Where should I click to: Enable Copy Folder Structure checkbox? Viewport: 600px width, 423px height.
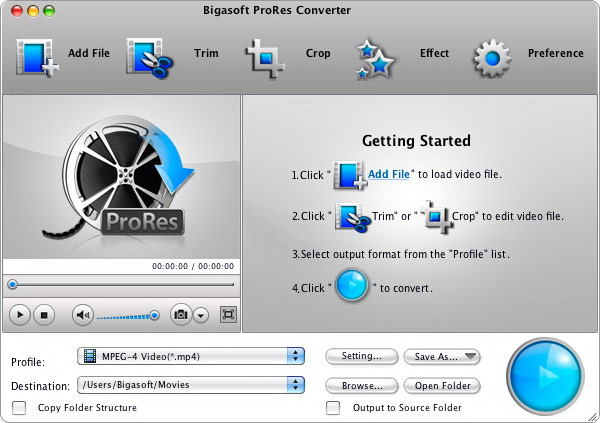point(19,408)
